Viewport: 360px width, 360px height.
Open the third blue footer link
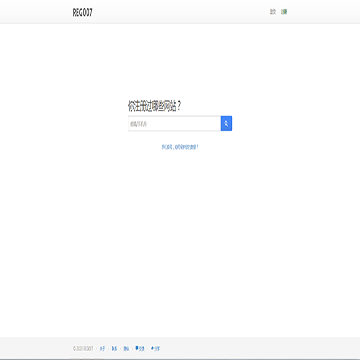[126, 349]
